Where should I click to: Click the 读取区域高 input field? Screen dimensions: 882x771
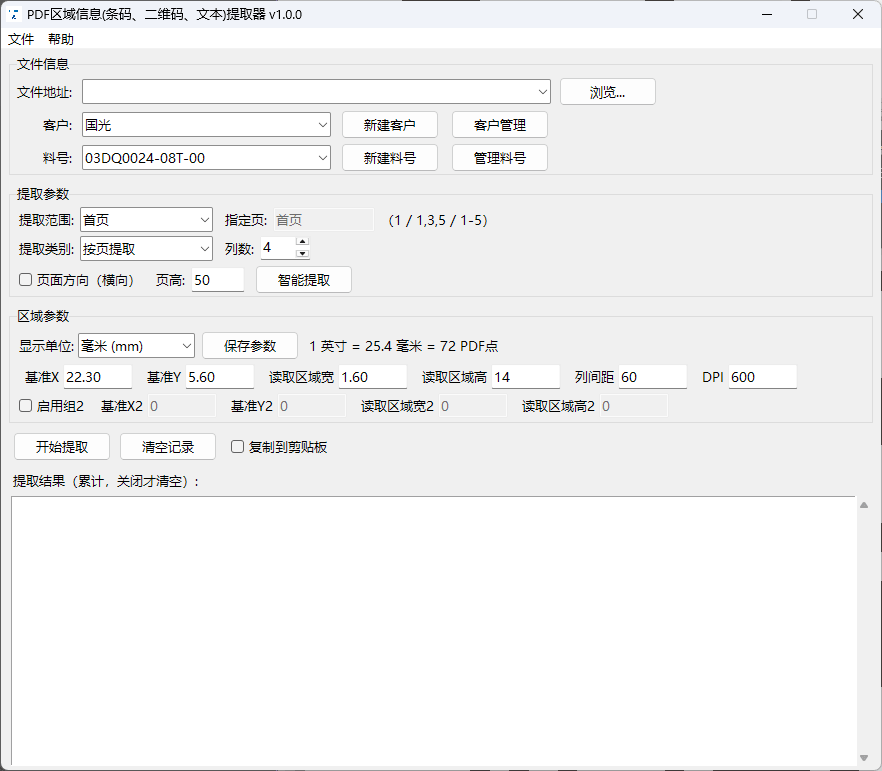[526, 377]
